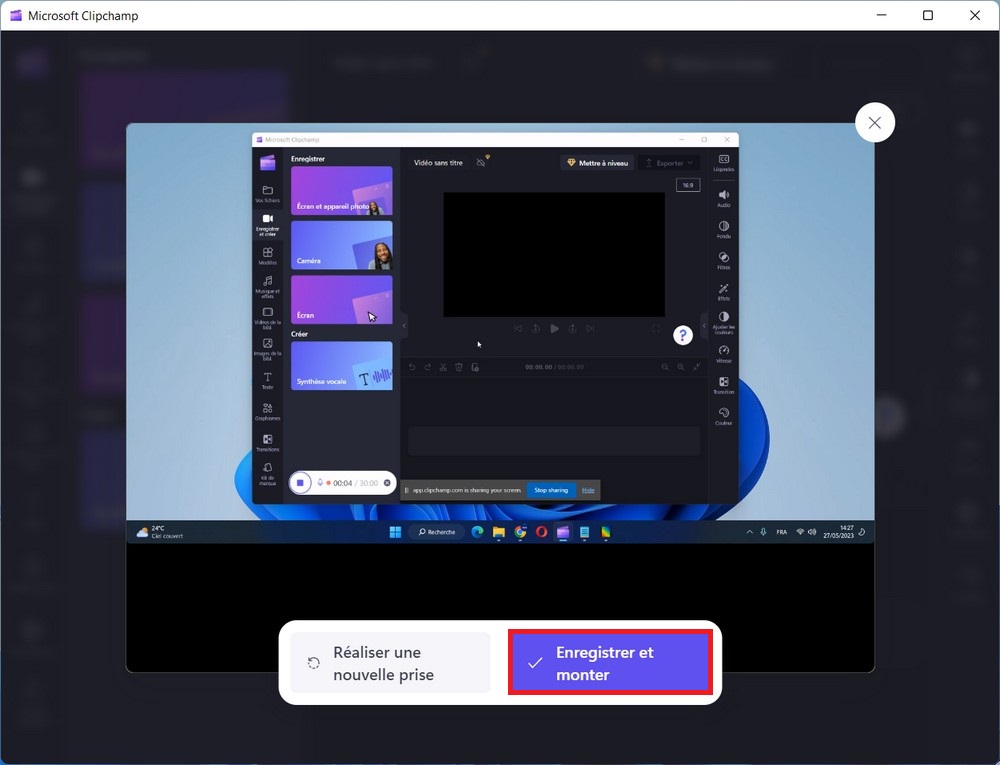Mute the microphone in the recording bar
Viewport: 1000px width, 765px height.
pyautogui.click(x=320, y=482)
